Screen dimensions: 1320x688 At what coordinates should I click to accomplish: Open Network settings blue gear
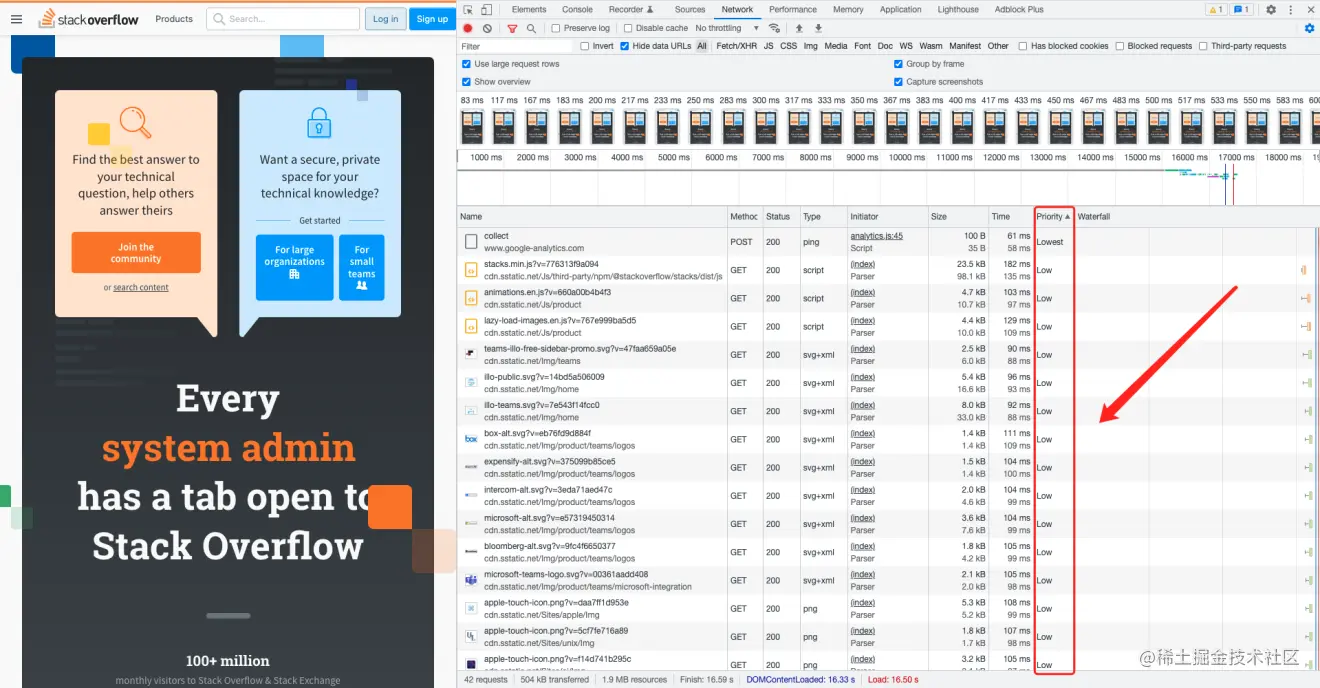(1309, 28)
